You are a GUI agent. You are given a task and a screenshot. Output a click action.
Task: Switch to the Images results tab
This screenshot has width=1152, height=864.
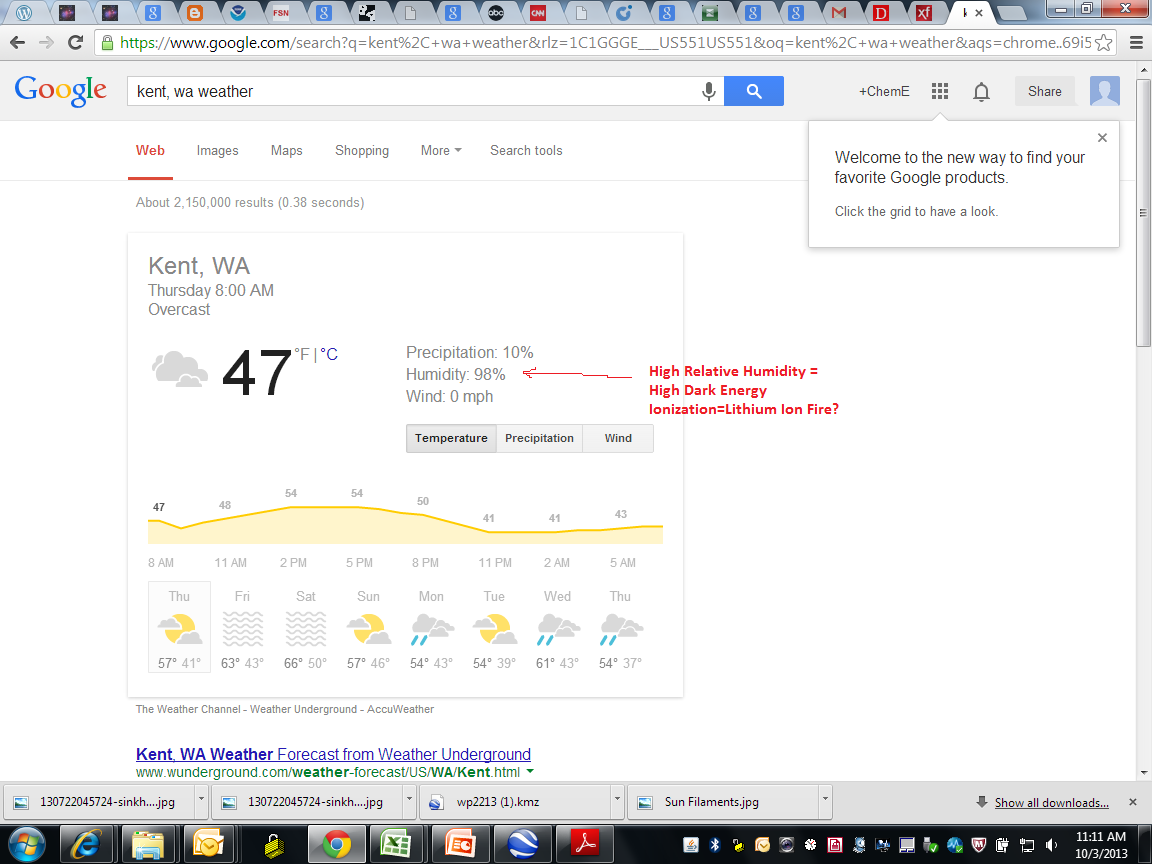(x=217, y=150)
